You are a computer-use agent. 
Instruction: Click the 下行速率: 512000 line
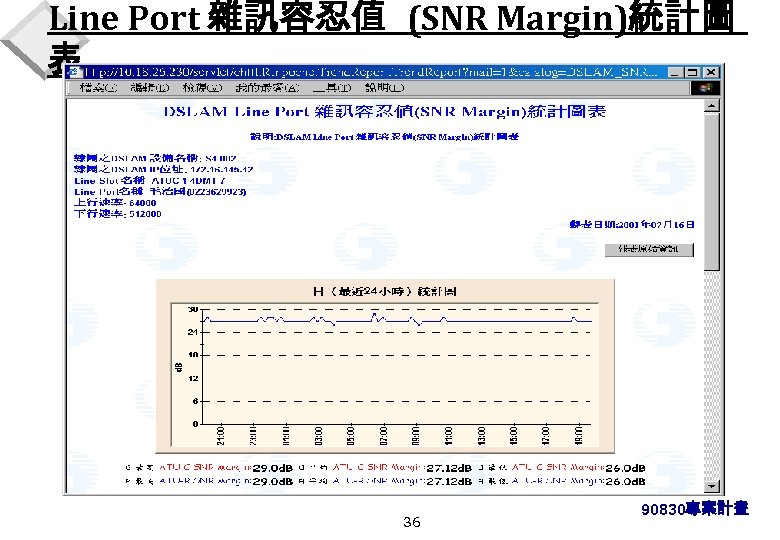click(117, 214)
